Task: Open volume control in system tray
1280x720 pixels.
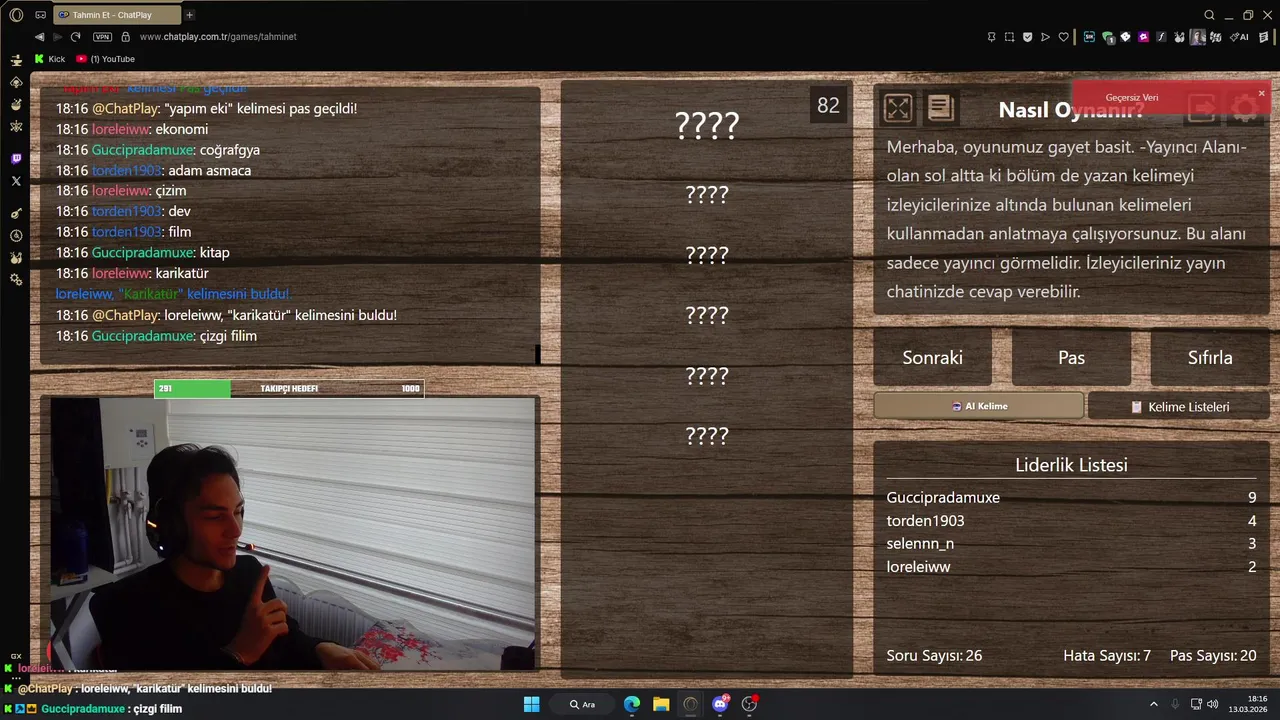Action: [x=1212, y=704]
